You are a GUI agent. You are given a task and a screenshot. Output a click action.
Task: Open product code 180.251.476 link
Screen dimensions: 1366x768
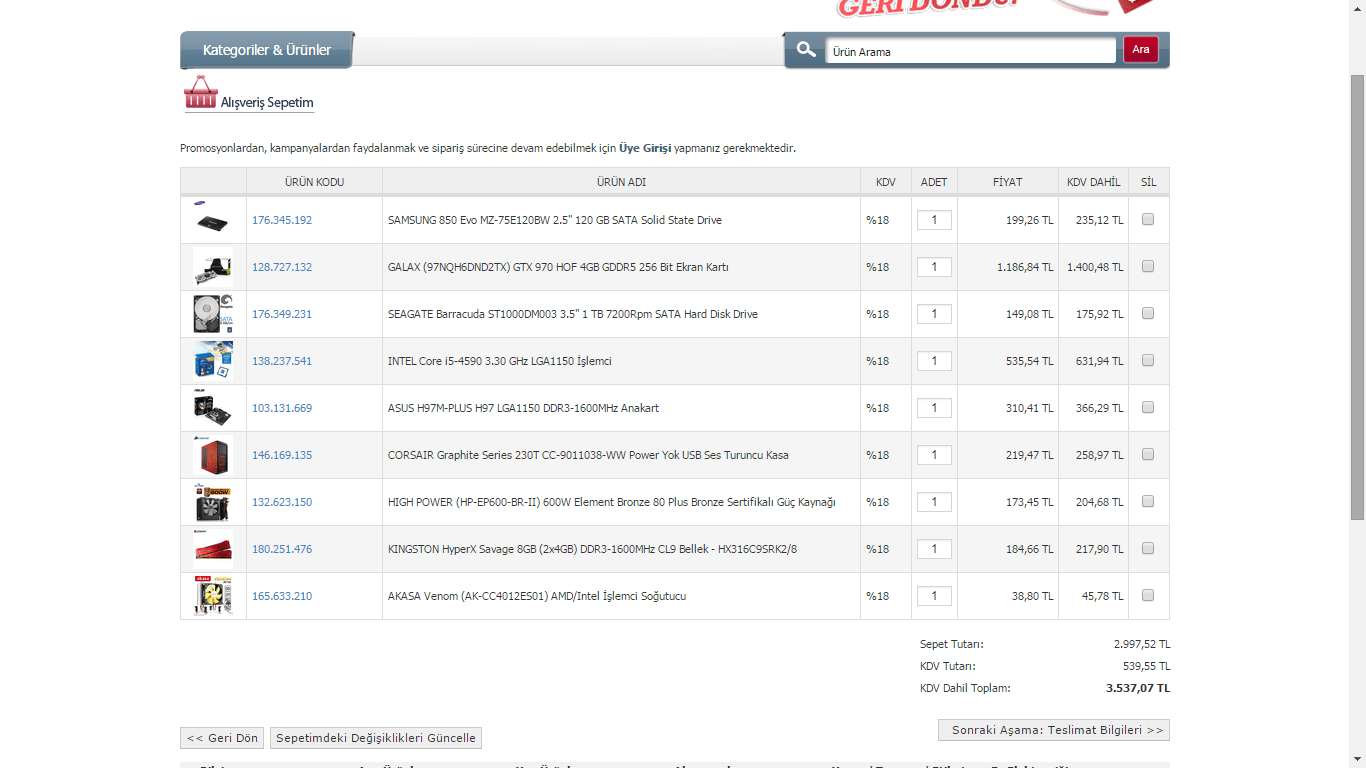point(282,549)
